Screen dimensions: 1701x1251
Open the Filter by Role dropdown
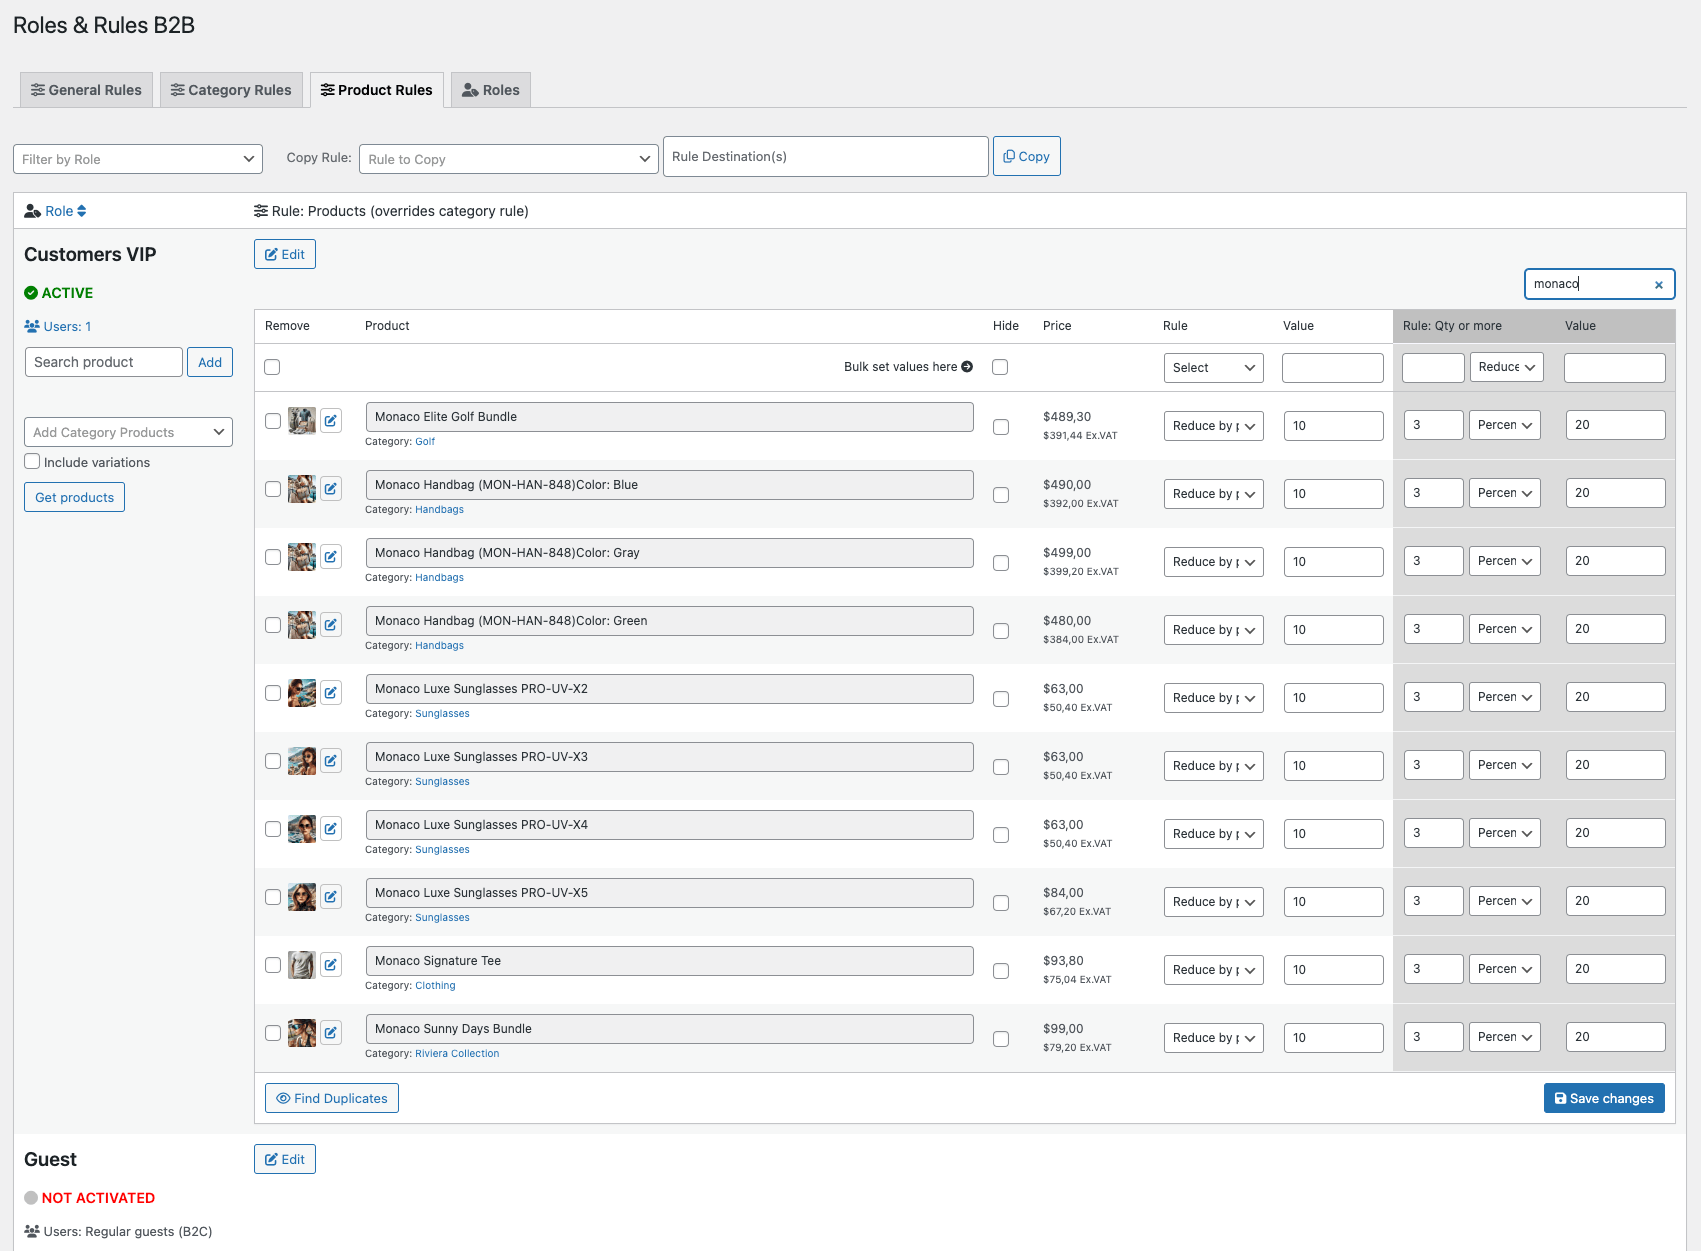click(x=137, y=158)
